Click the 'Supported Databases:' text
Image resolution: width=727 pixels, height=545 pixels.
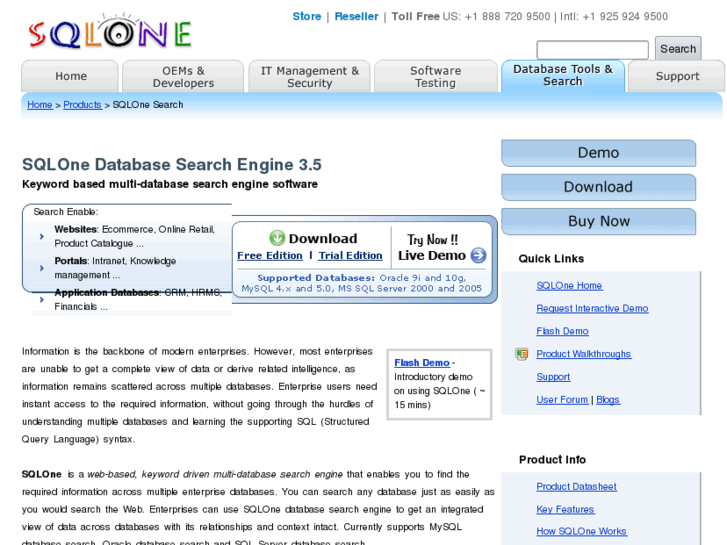(316, 278)
